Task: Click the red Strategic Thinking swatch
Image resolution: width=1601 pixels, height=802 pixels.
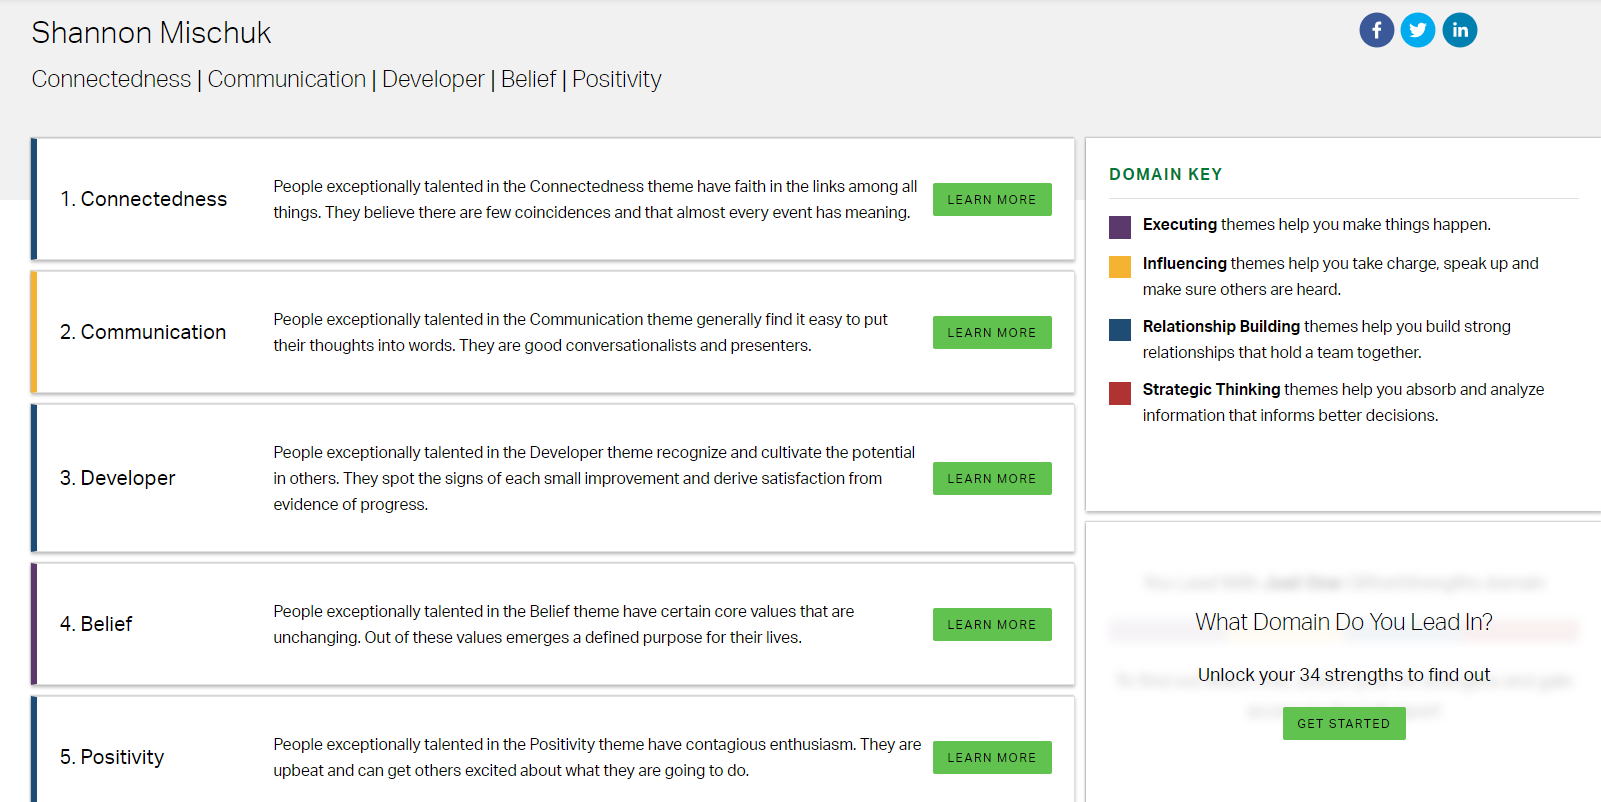Action: click(1120, 393)
